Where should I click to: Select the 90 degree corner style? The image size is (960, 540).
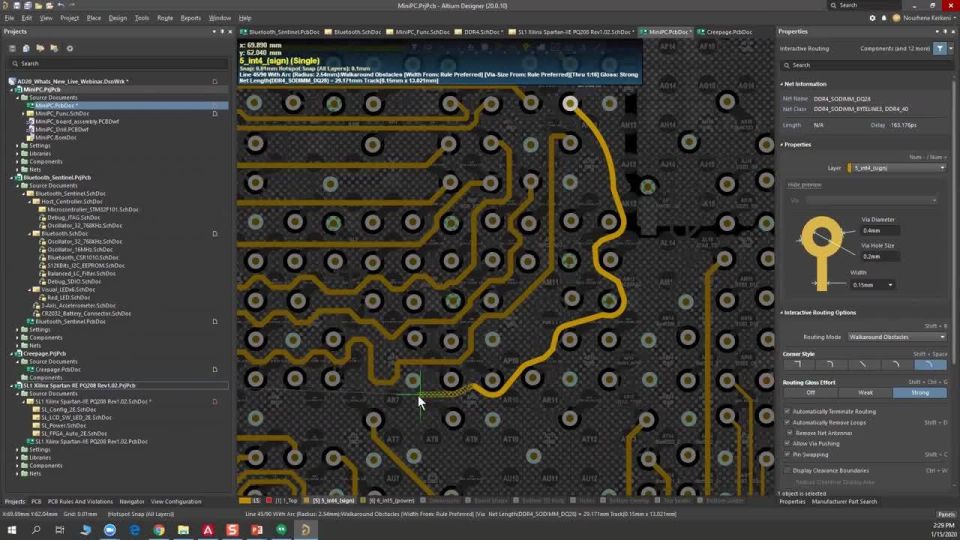pyautogui.click(x=797, y=364)
